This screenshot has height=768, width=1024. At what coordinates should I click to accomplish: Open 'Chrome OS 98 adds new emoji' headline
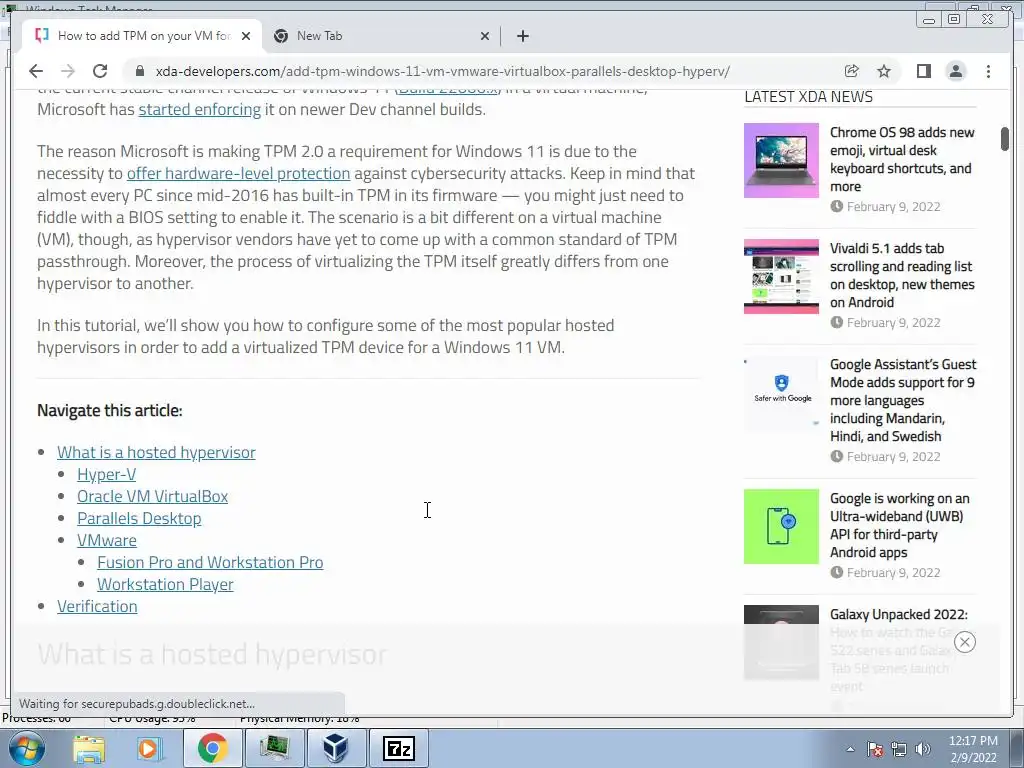[902, 159]
